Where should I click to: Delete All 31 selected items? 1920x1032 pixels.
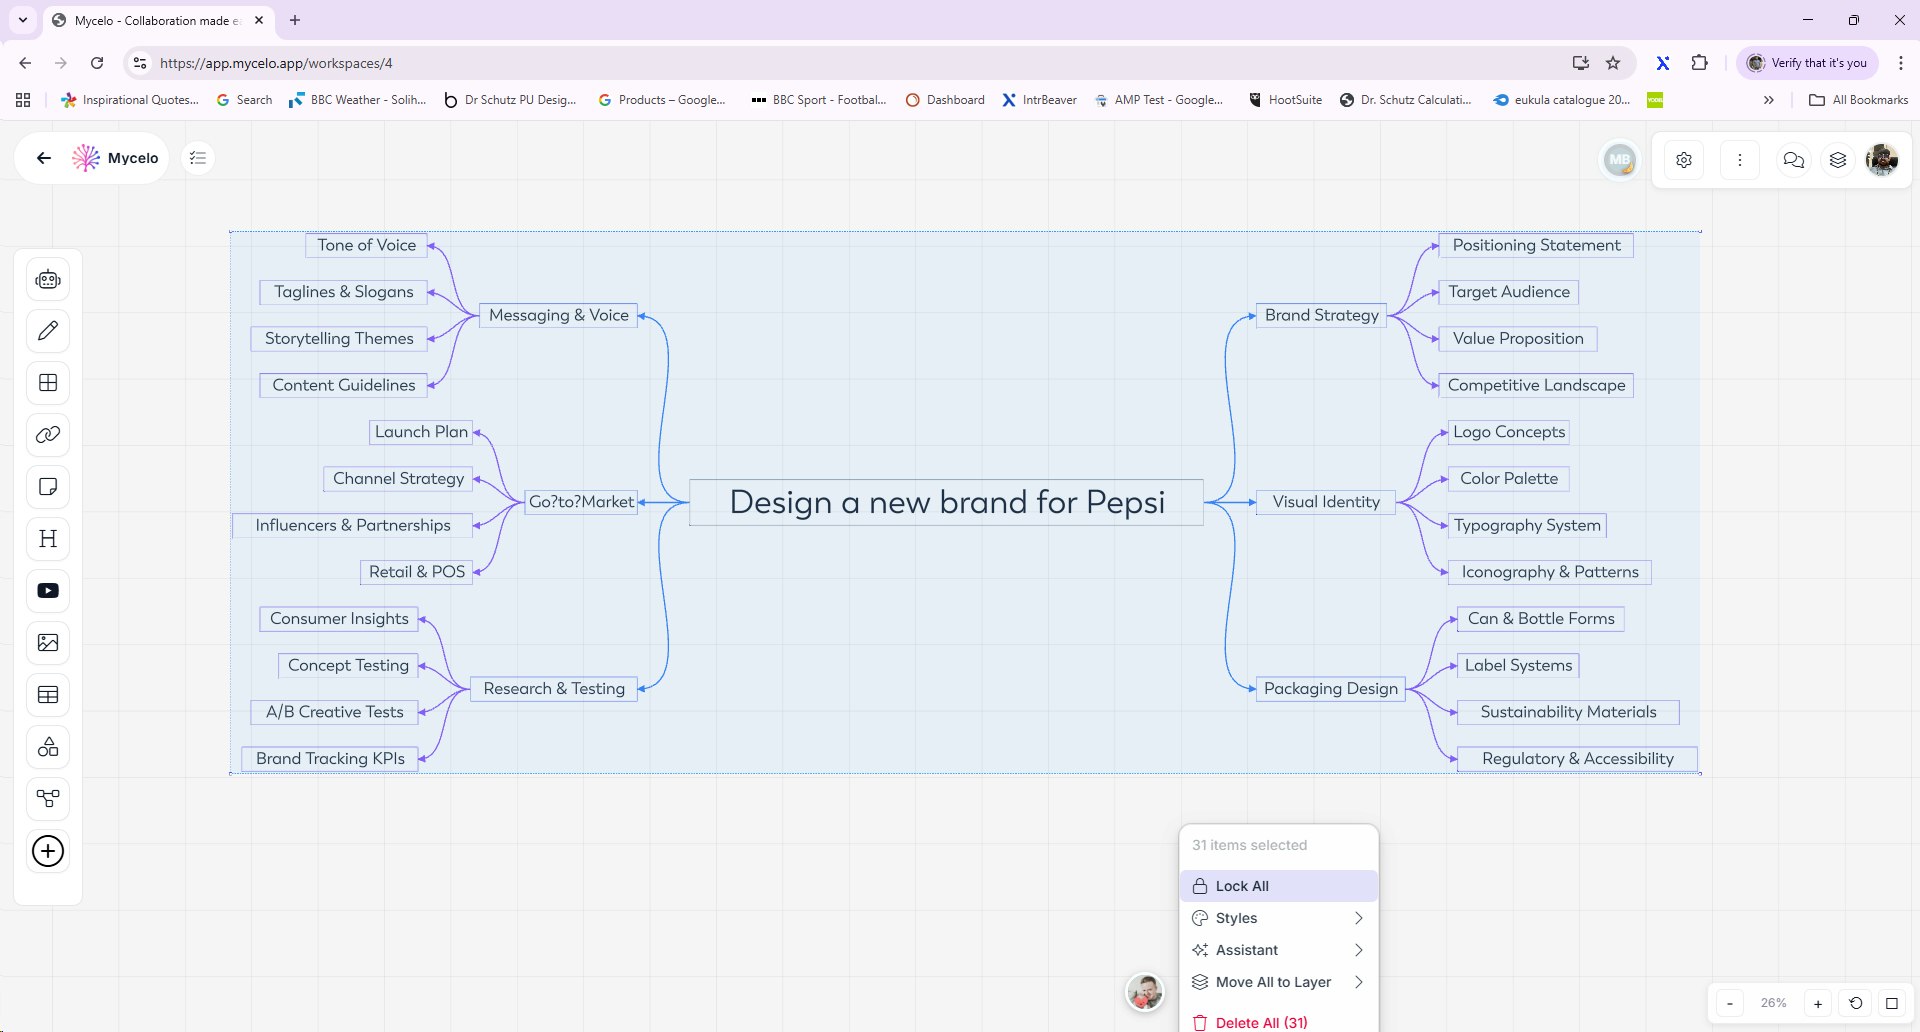click(1260, 1022)
